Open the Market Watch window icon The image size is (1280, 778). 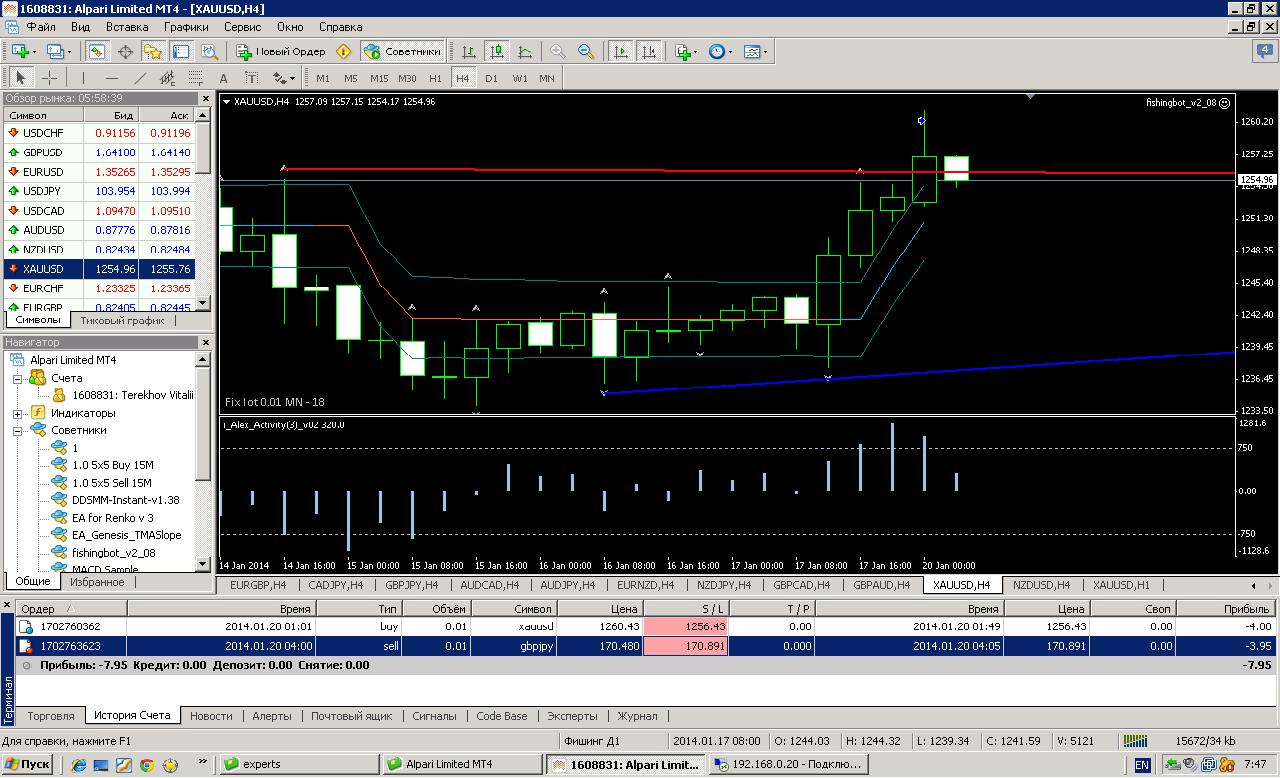tap(97, 52)
